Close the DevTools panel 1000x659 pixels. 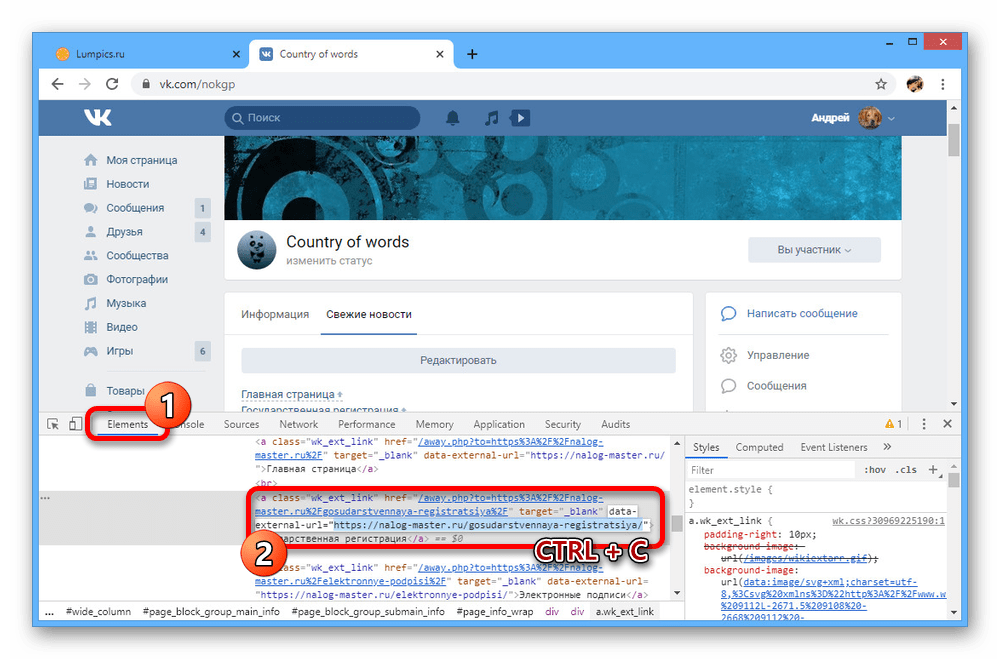(948, 424)
